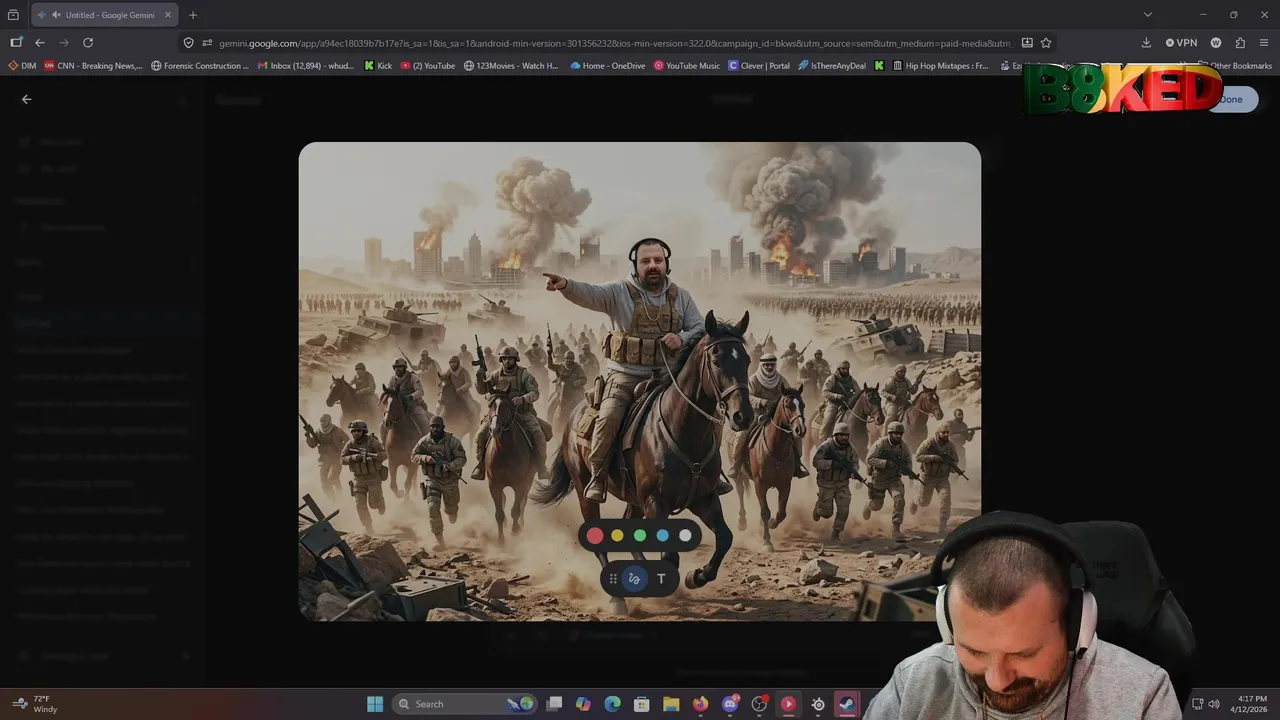Open CNN - Breaking News bookmark
Image resolution: width=1280 pixels, height=720 pixels.
click(93, 66)
